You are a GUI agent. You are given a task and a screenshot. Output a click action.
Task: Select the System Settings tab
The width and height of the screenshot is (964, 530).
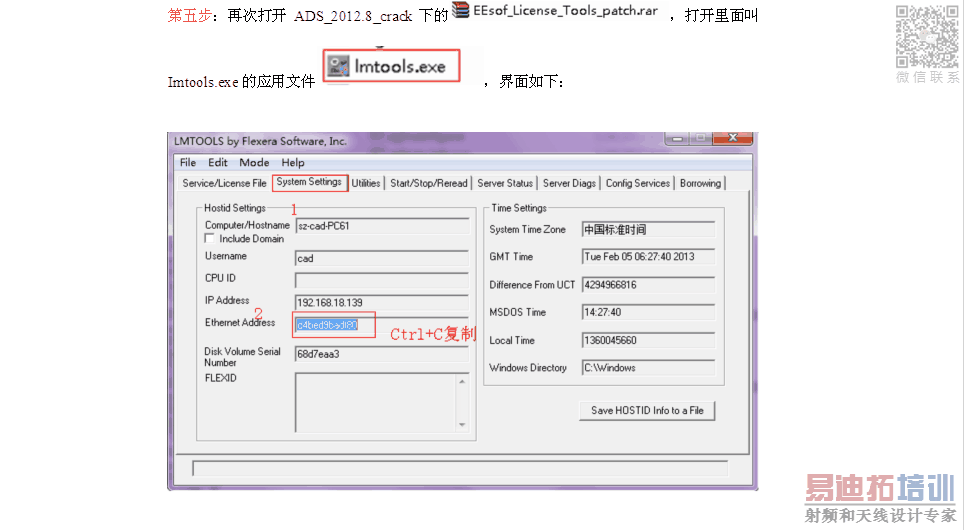pyautogui.click(x=309, y=182)
